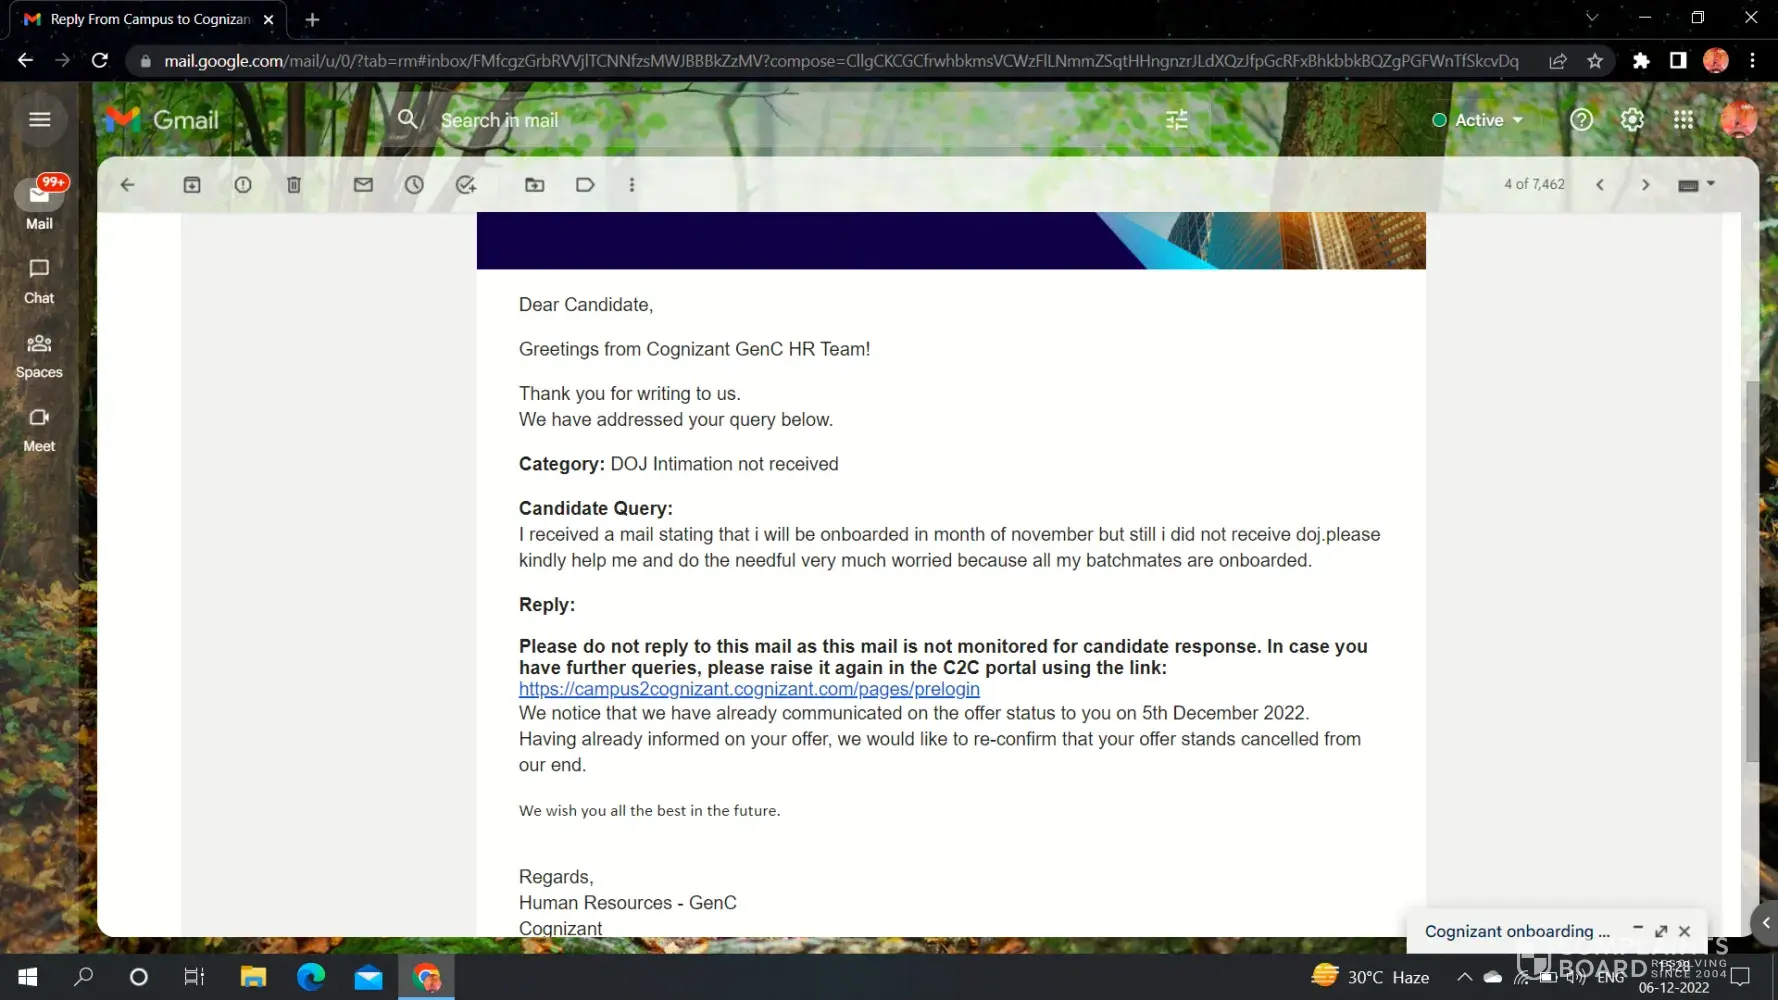Open Gmail support help
This screenshot has height=1000, width=1778.
pos(1581,120)
